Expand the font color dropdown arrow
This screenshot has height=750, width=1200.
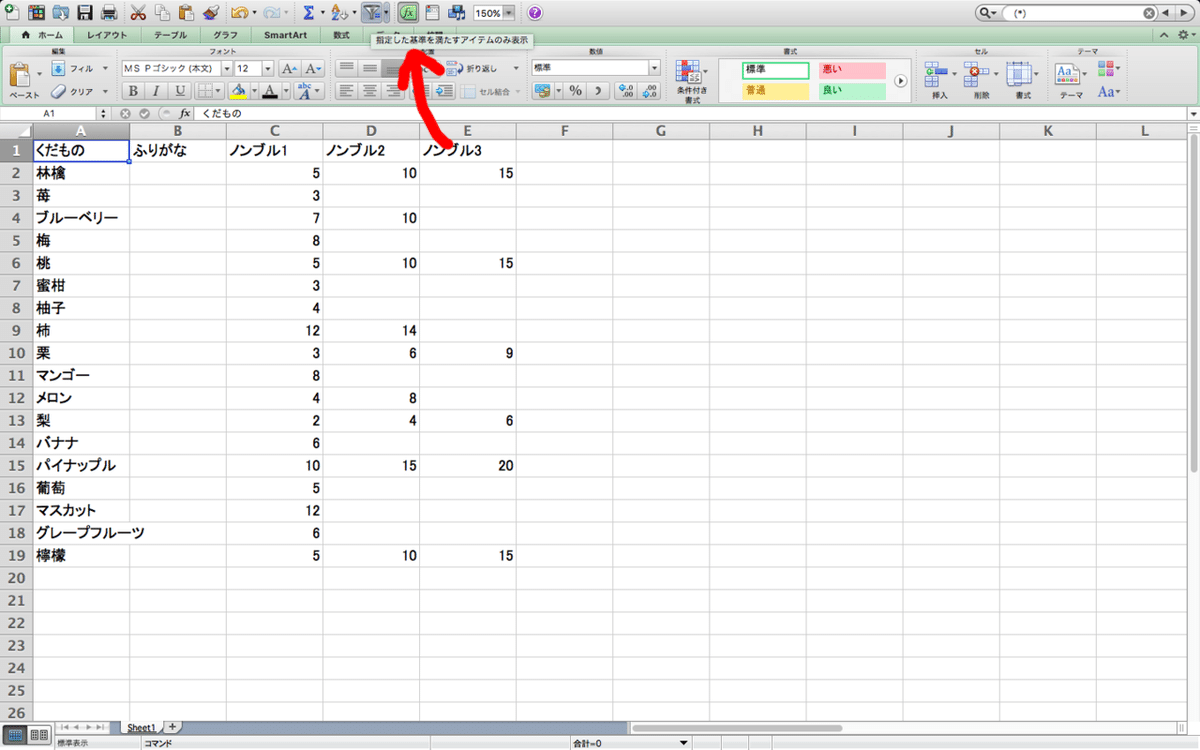(x=287, y=91)
